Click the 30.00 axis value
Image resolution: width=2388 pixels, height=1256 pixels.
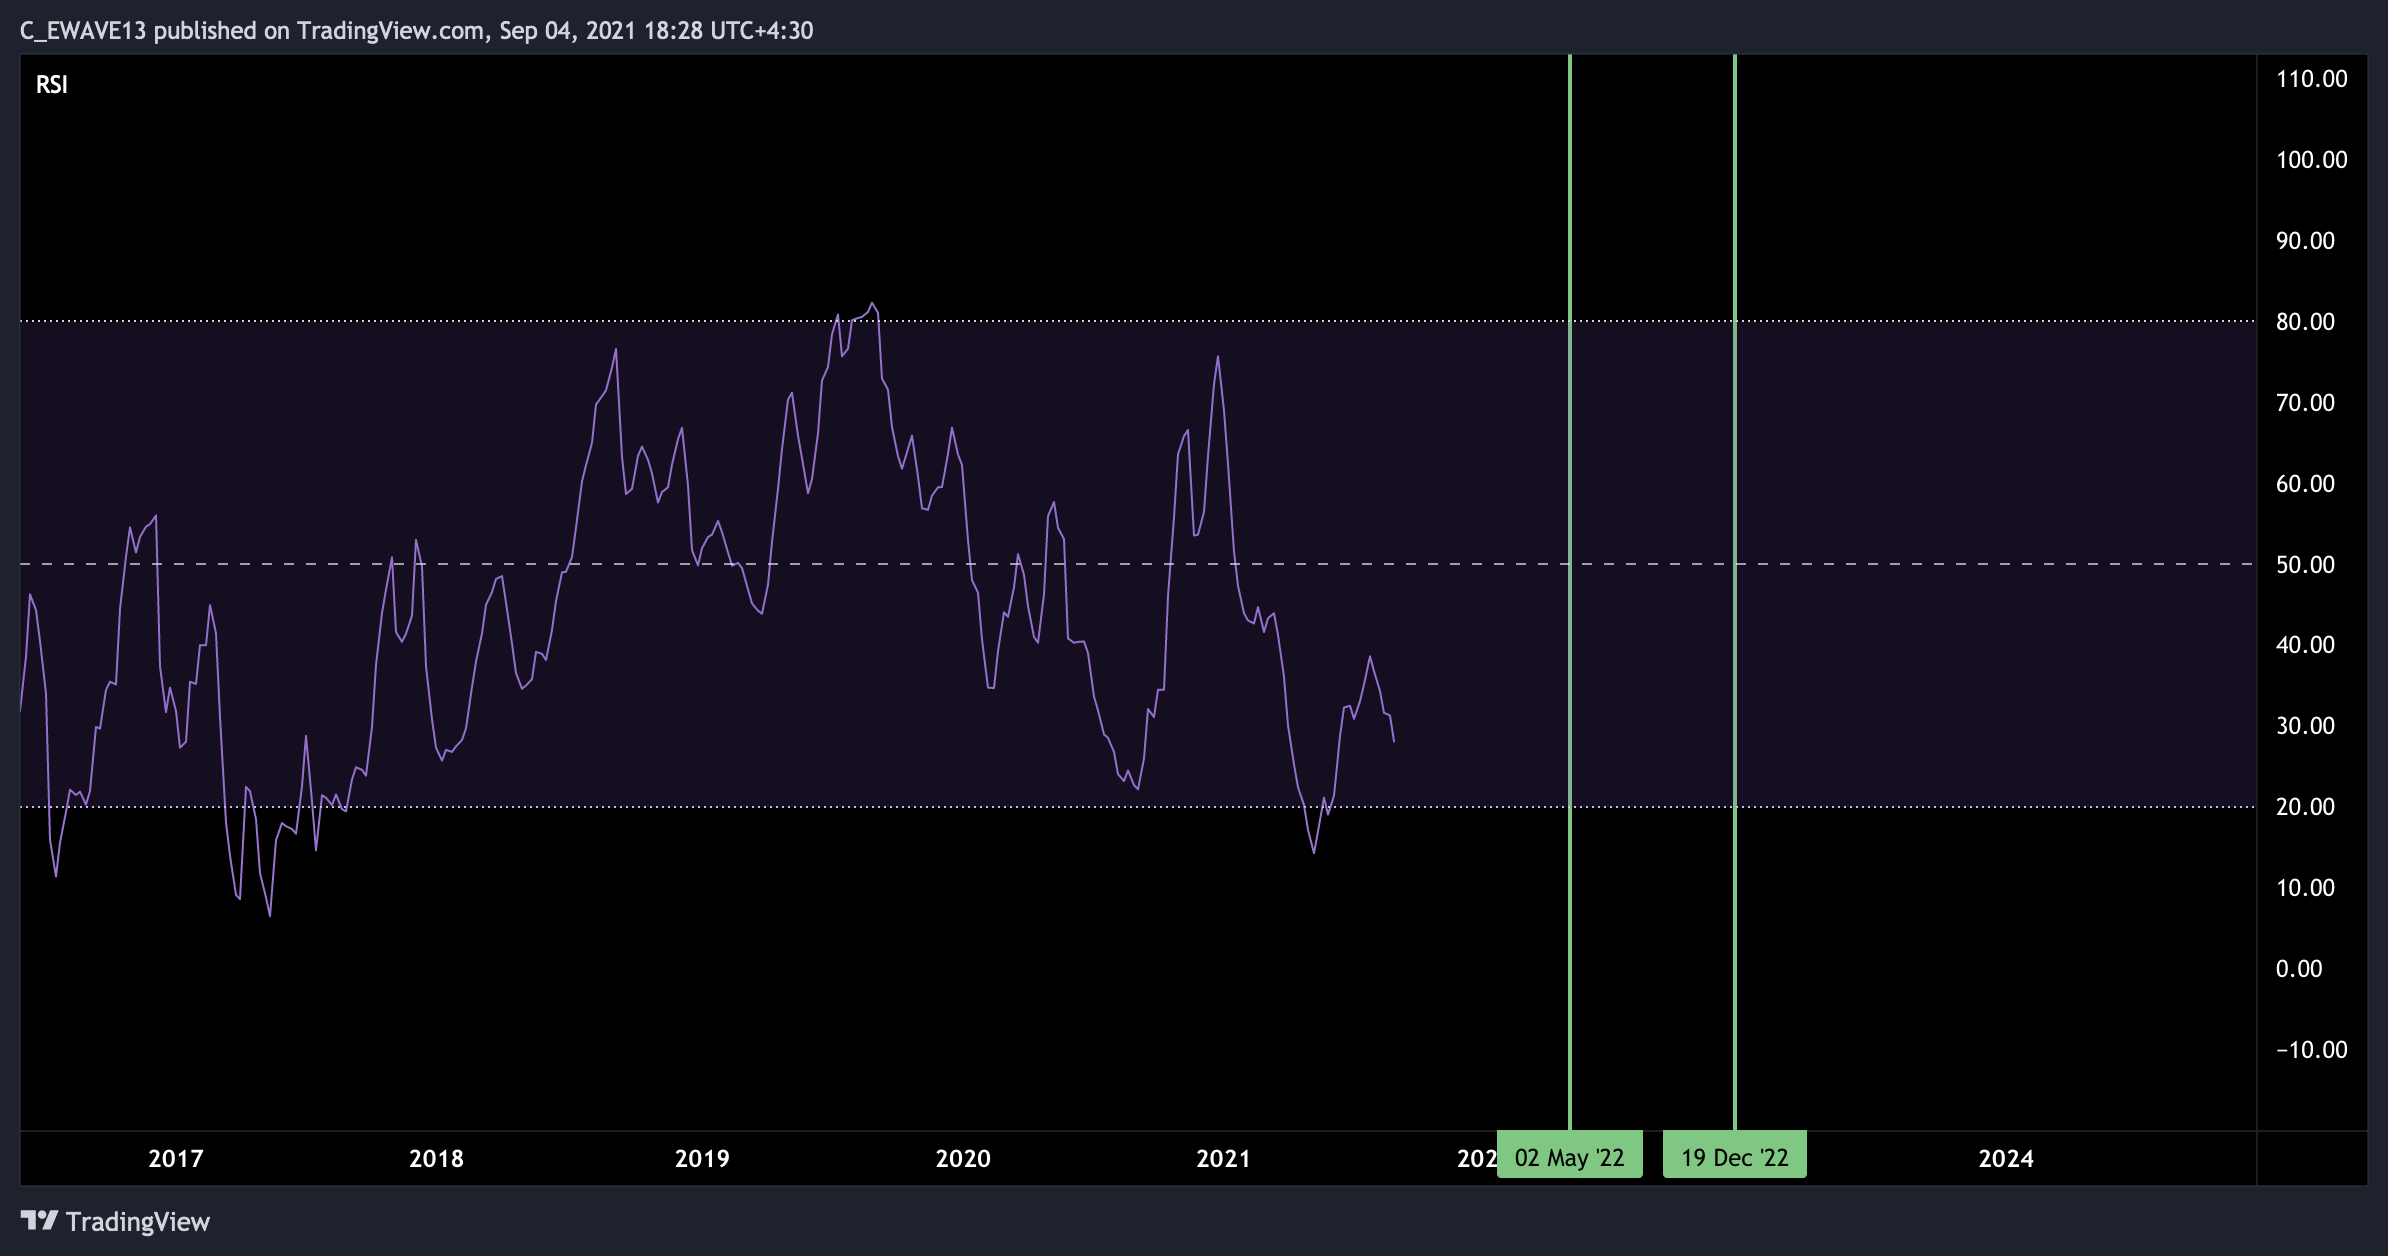point(2305,725)
